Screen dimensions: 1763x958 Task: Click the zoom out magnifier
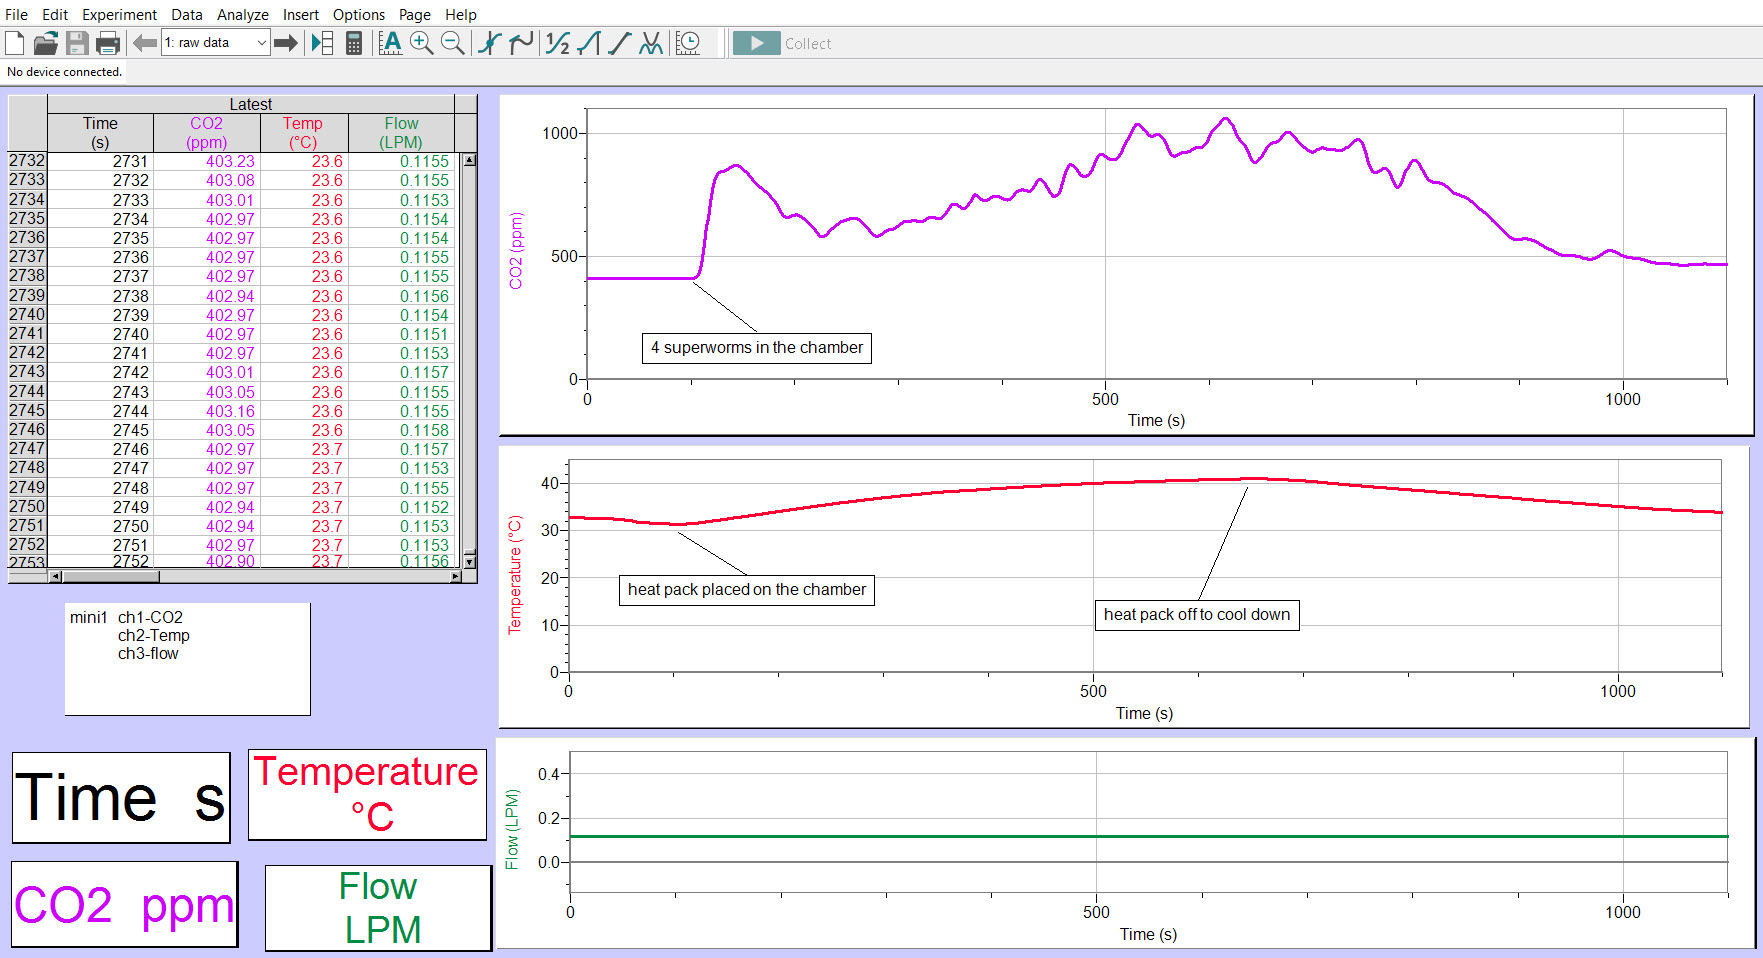click(x=453, y=43)
